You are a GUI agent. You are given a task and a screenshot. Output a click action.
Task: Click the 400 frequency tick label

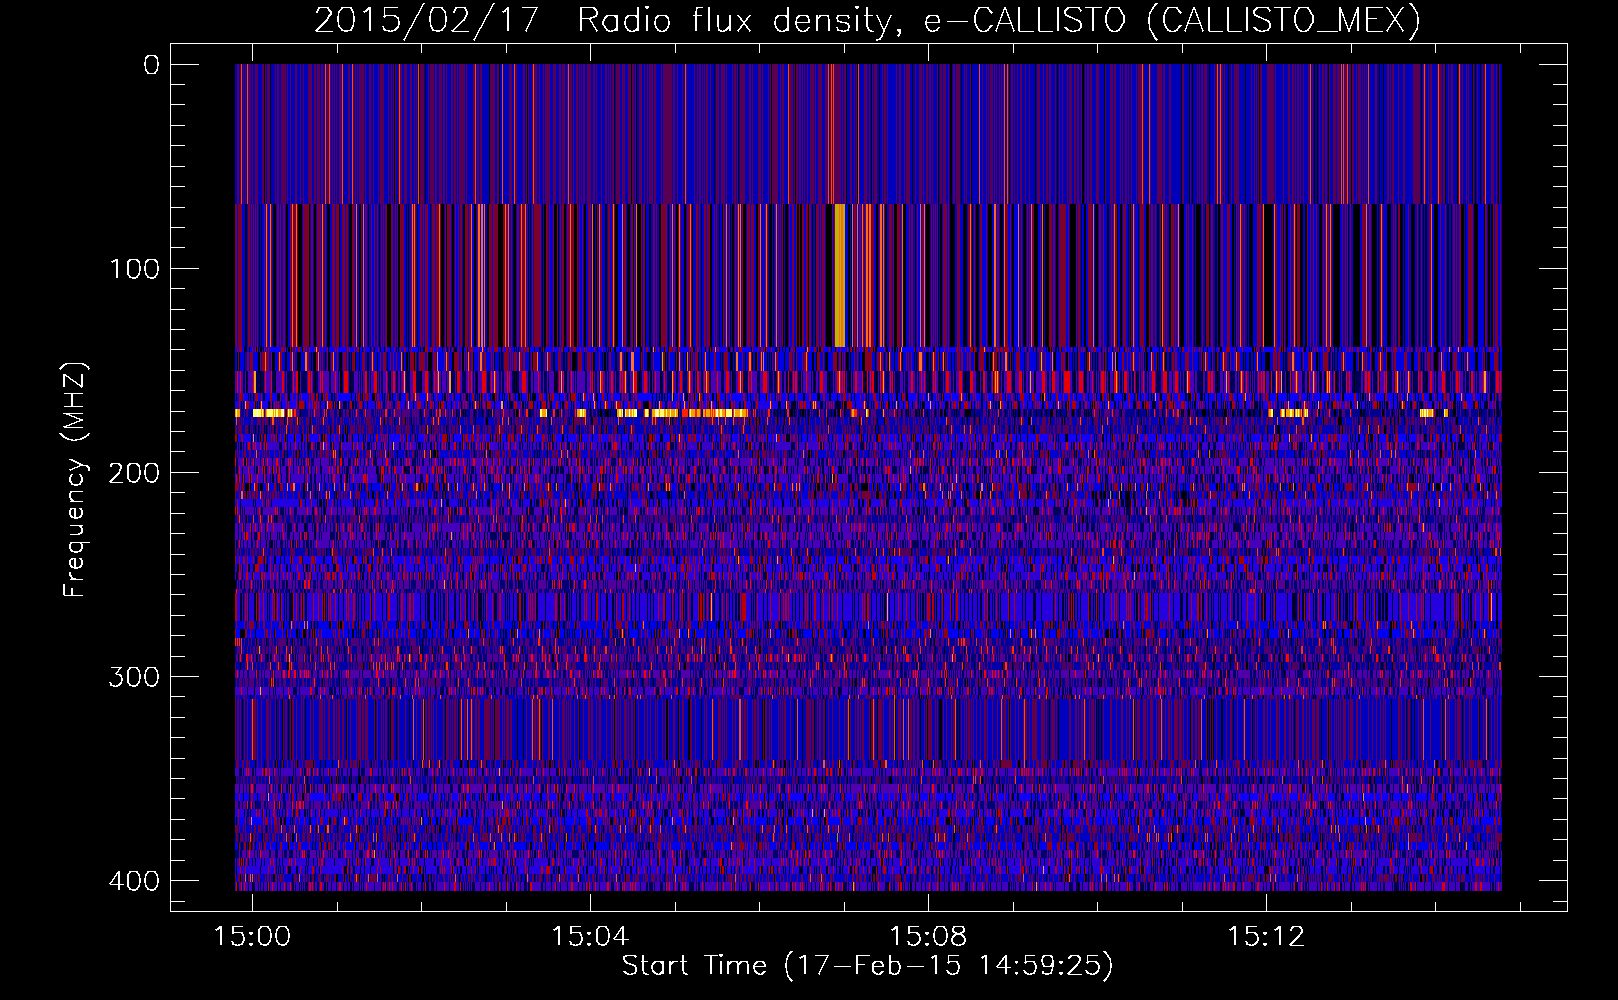click(x=134, y=881)
